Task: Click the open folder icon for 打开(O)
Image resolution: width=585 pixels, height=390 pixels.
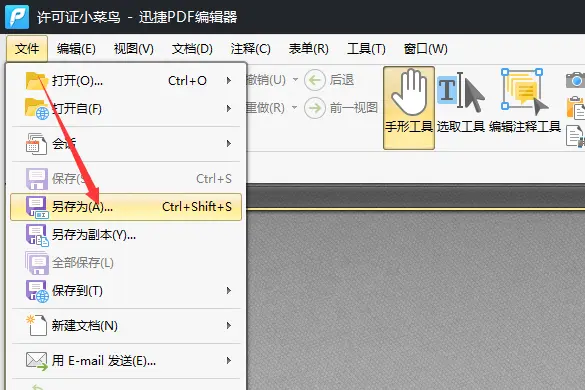Action: click(37, 80)
